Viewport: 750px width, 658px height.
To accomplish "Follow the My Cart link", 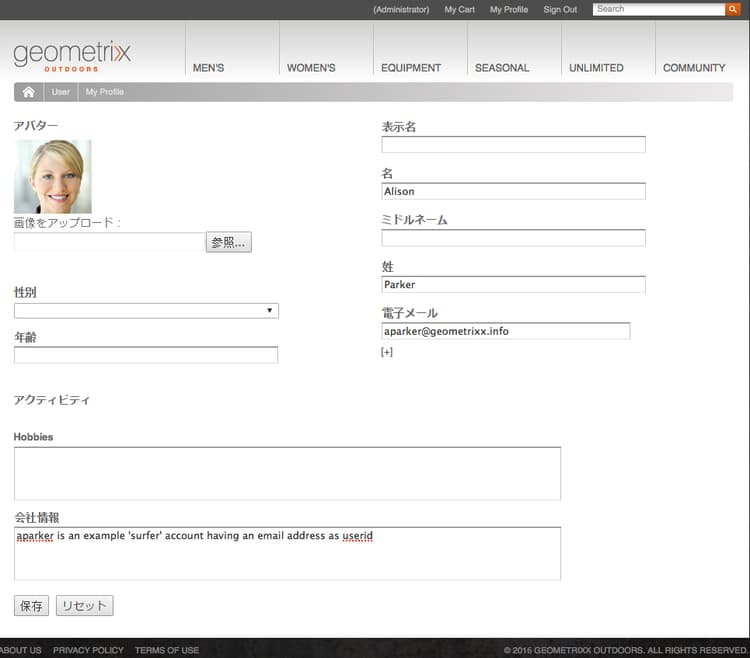I will pyautogui.click(x=460, y=10).
